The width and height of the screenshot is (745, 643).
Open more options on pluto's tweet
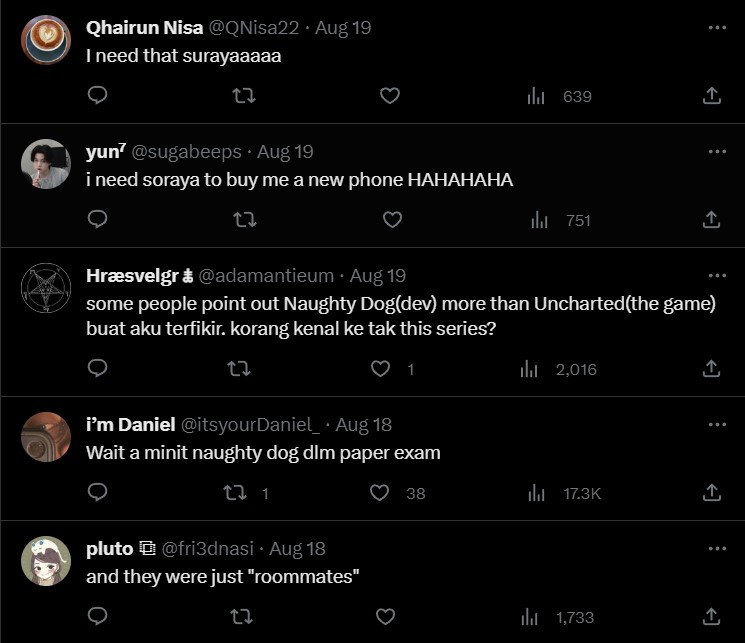717,549
